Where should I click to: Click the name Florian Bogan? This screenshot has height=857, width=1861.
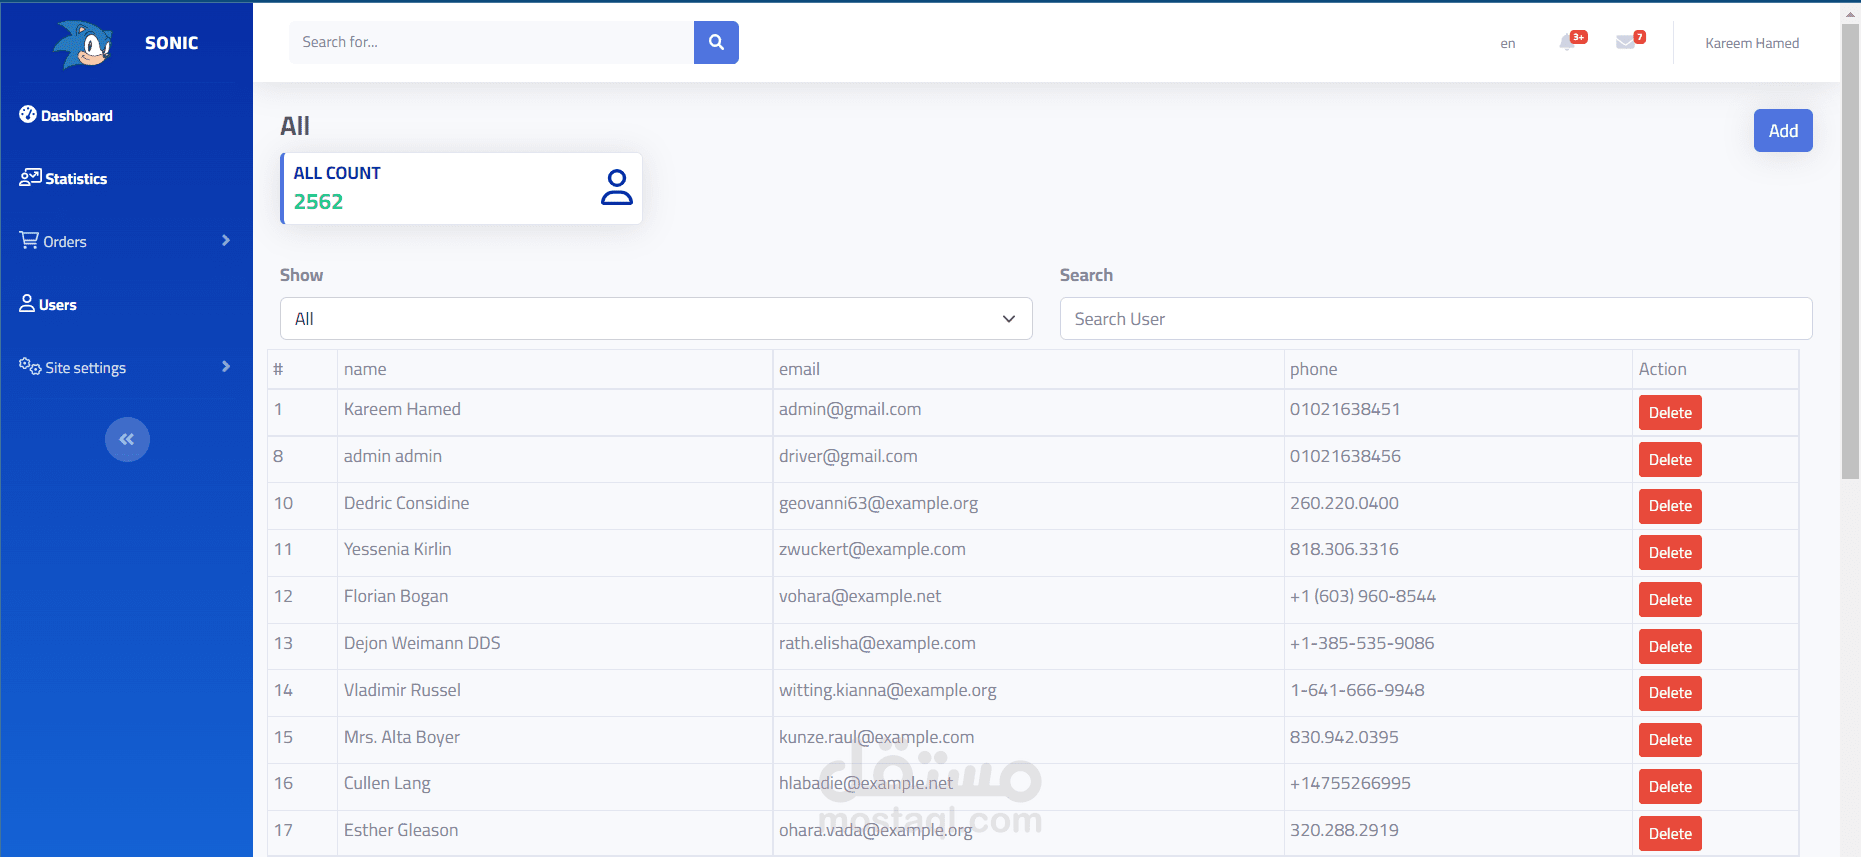[x=396, y=596]
